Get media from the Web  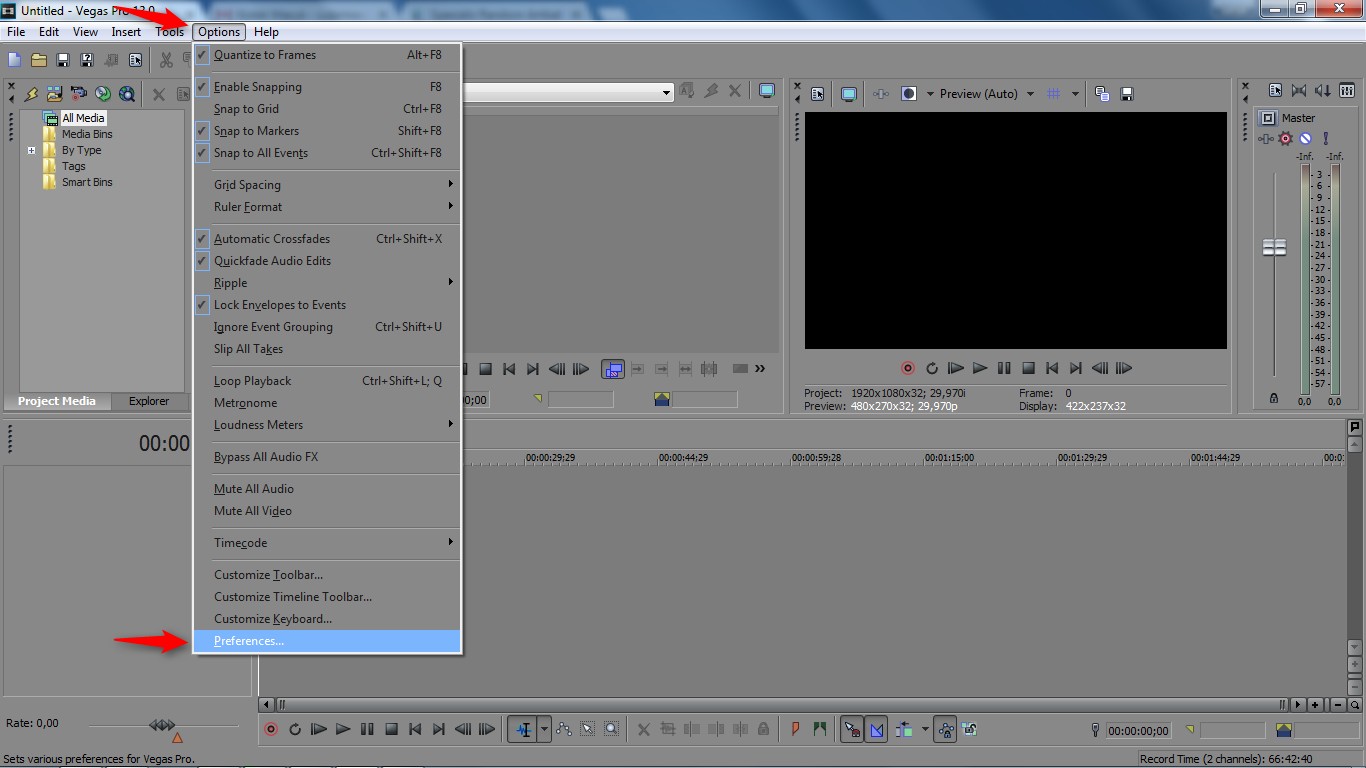coord(127,93)
